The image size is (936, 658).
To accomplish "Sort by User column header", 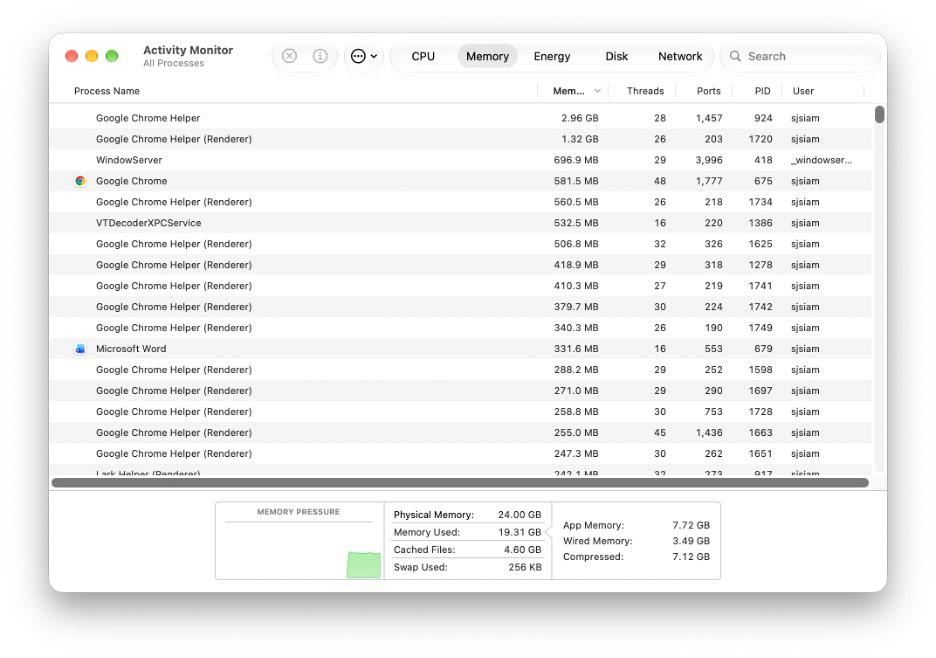I will [803, 91].
